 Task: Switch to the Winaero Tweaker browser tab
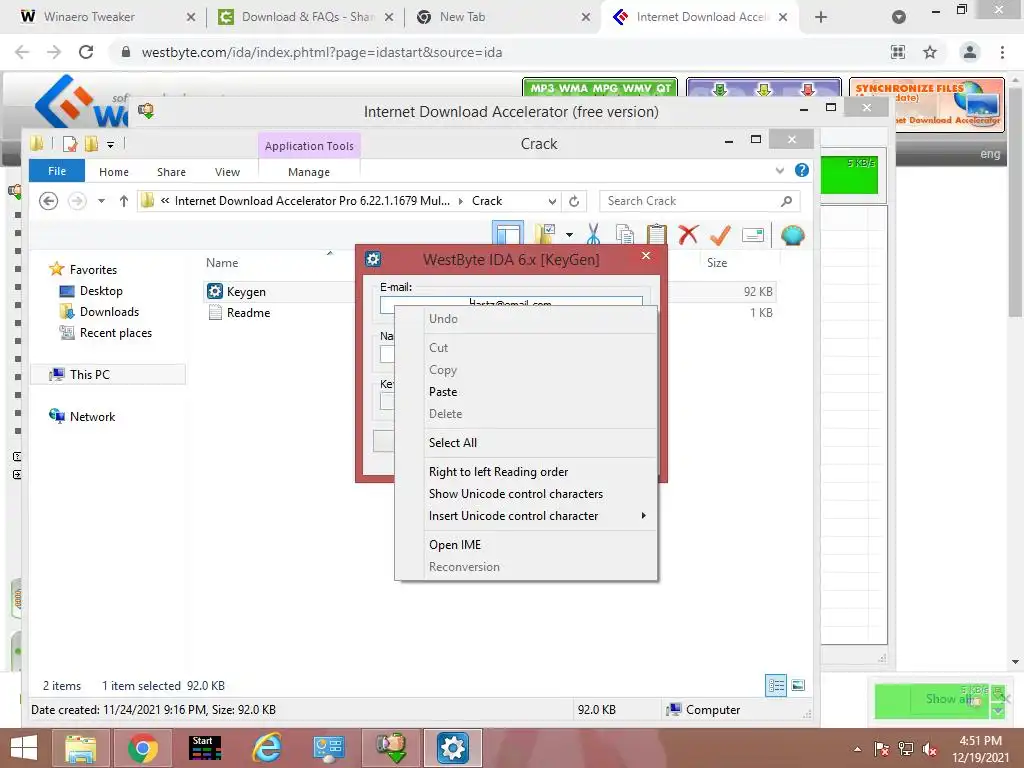(108, 17)
